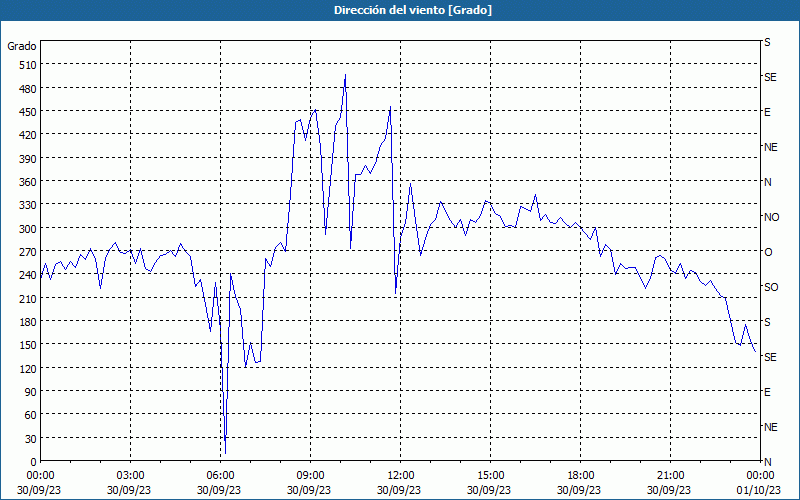This screenshot has width=800, height=500.
Task: Select the 18:00 time label
Action: pos(581,476)
